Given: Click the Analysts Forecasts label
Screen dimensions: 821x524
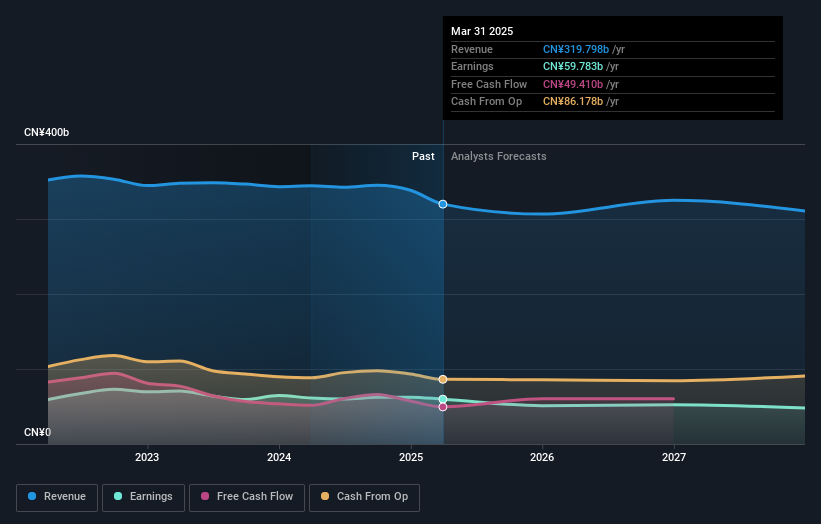Looking at the screenshot, I should [498, 156].
